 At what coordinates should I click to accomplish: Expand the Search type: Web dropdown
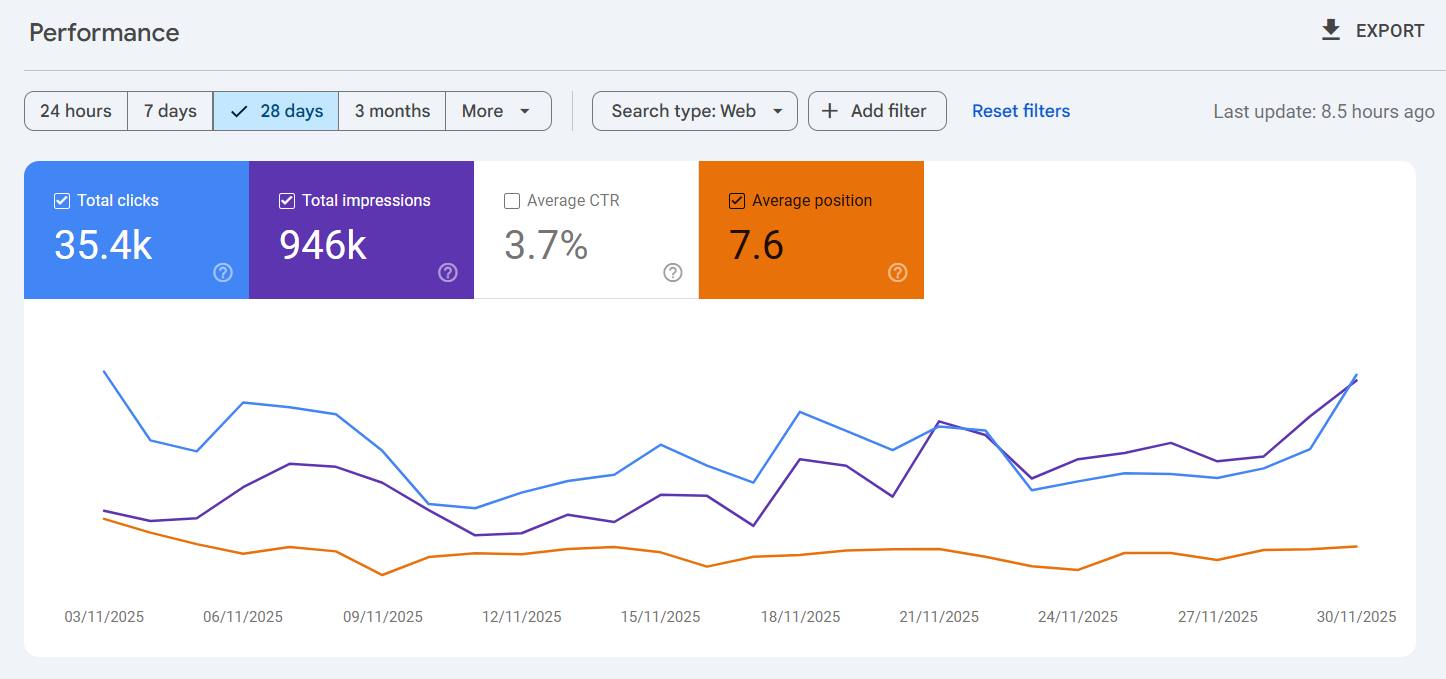(x=694, y=111)
